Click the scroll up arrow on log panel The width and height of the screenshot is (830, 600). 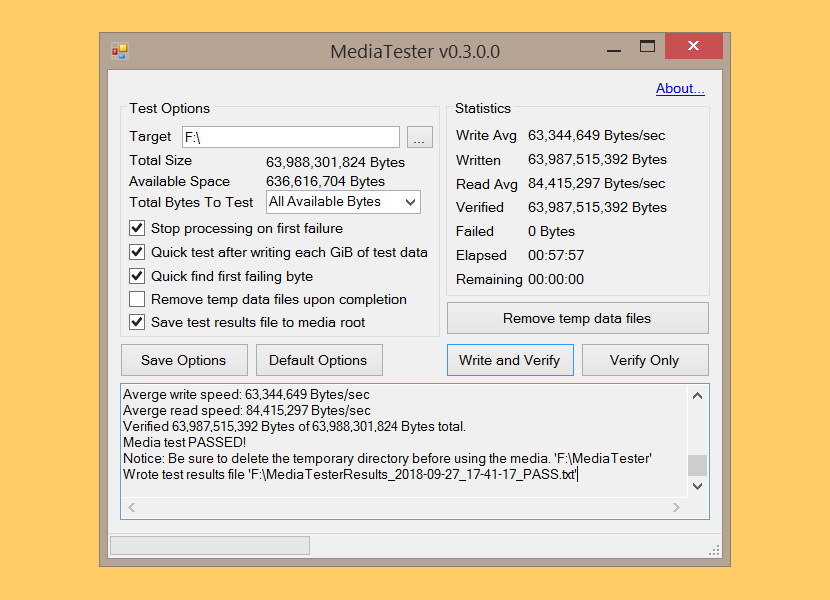click(x=697, y=395)
